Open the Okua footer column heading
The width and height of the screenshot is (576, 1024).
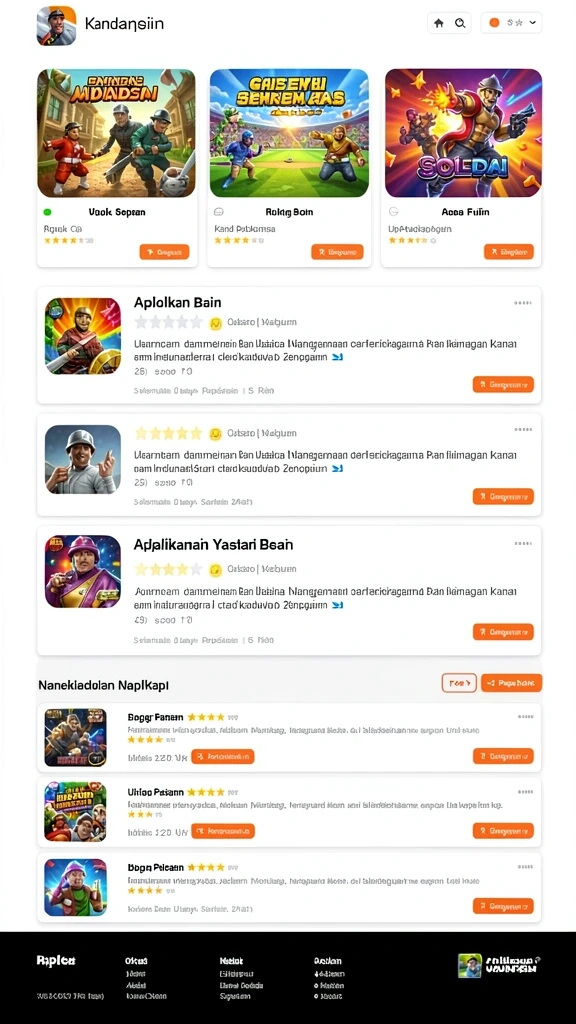[x=136, y=961]
